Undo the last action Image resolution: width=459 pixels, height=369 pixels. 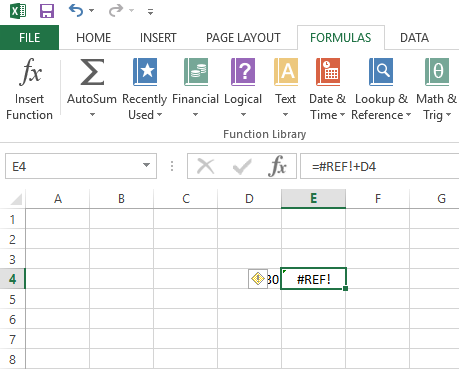[x=76, y=11]
